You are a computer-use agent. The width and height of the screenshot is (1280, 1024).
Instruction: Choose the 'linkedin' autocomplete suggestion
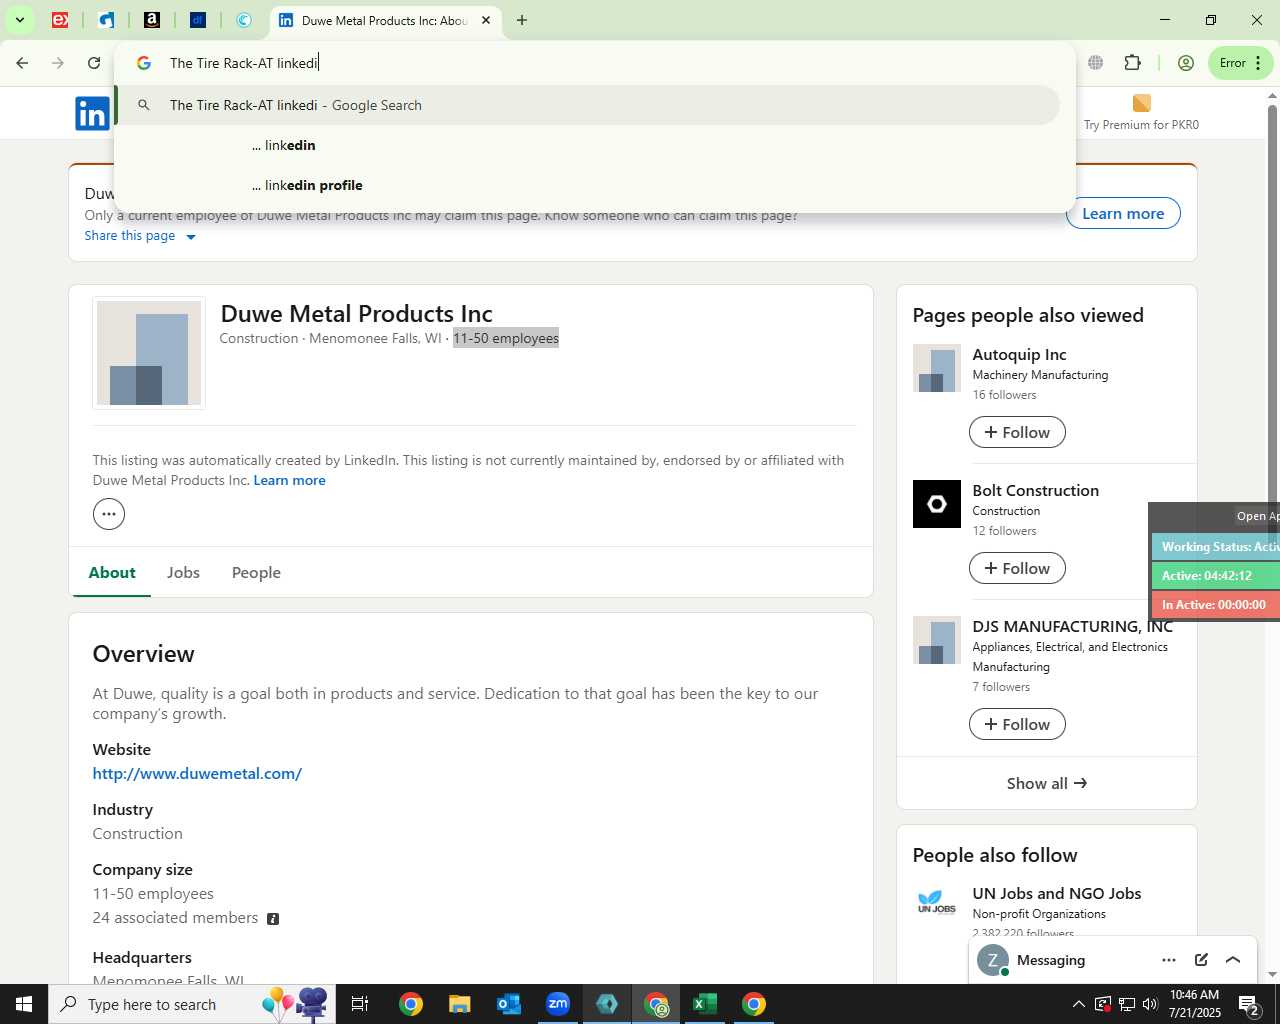tap(587, 145)
